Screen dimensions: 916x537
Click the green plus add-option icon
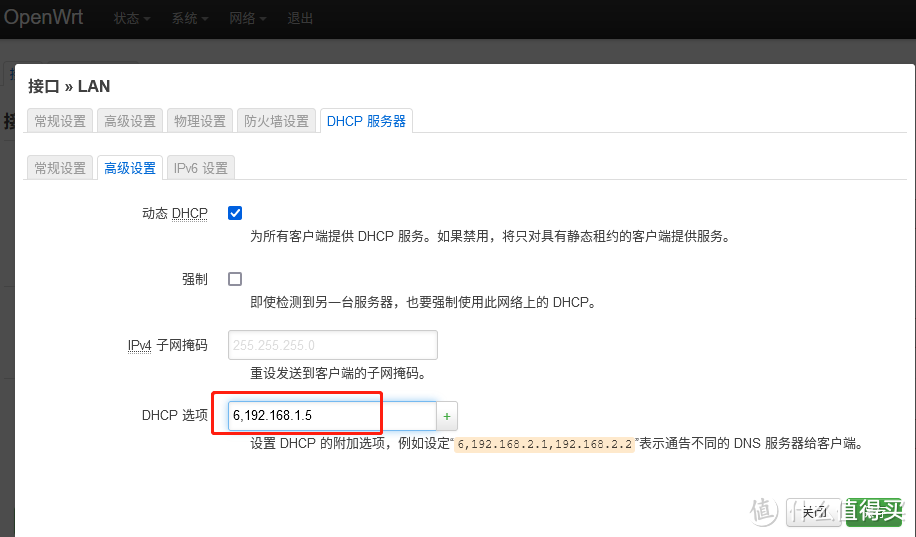click(x=447, y=416)
